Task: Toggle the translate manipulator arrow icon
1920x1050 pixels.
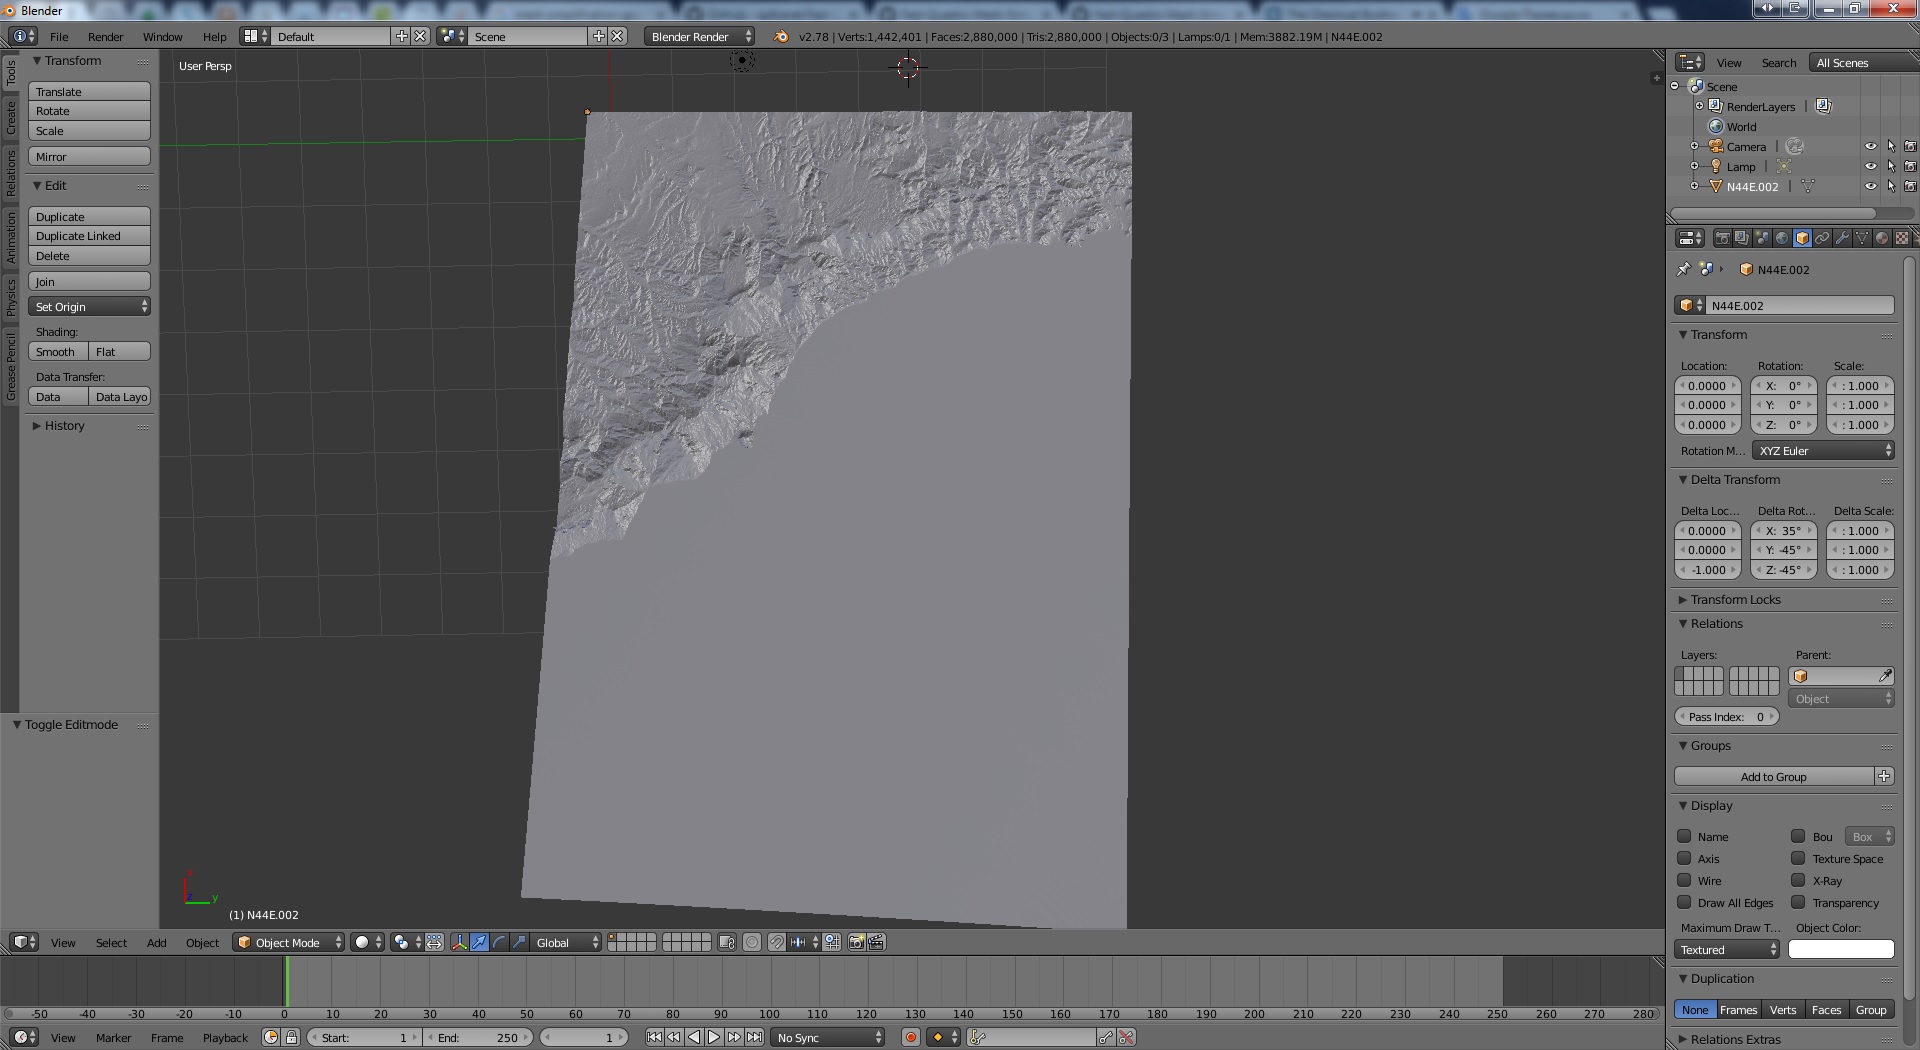Action: (x=479, y=942)
